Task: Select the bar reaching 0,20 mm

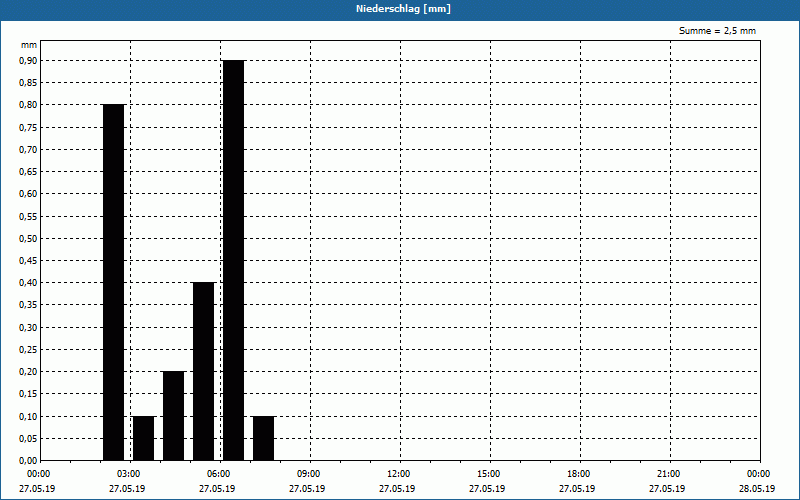Action: pyautogui.click(x=173, y=416)
